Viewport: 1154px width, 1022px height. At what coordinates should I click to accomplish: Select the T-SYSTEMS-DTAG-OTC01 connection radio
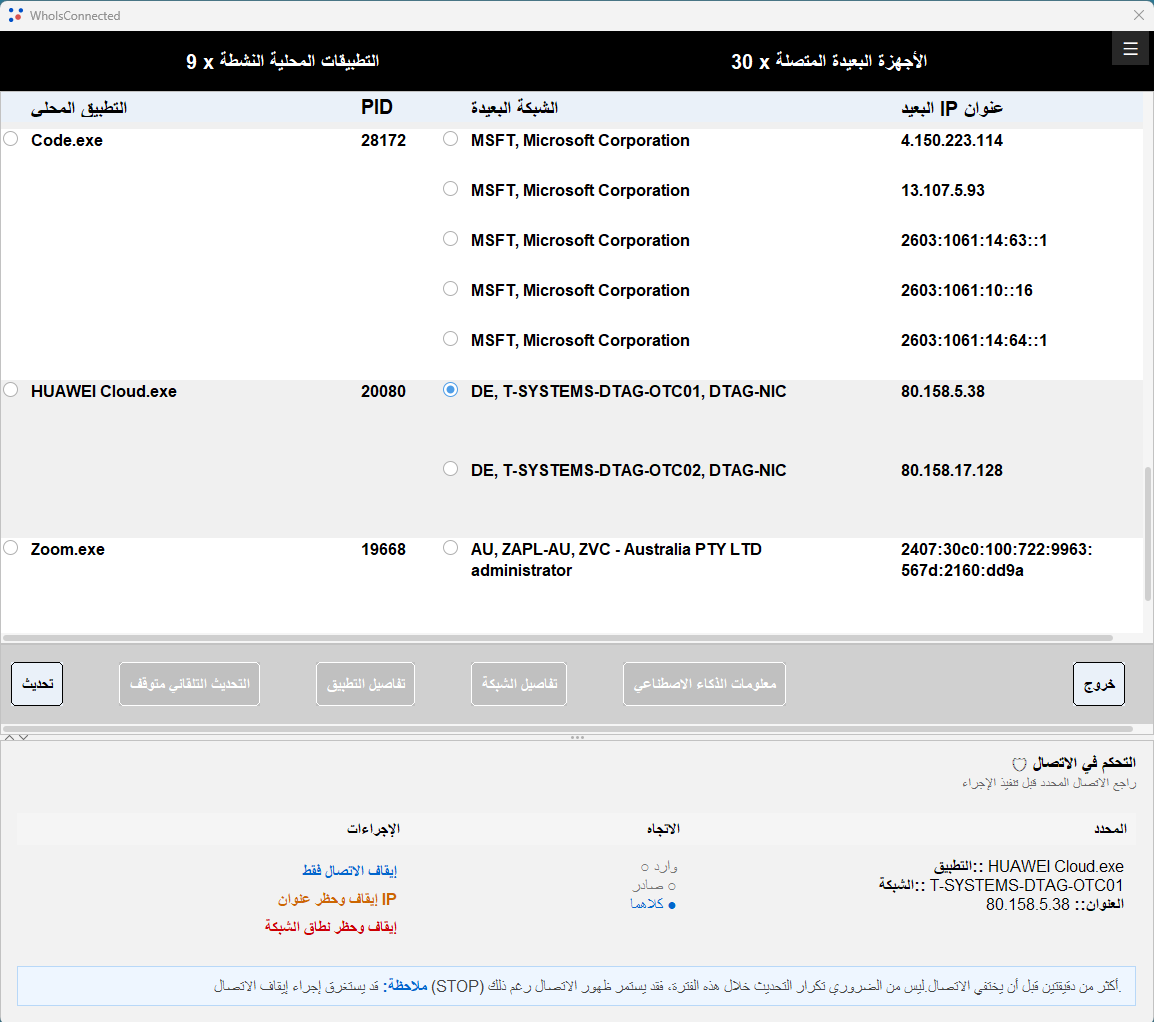click(450, 390)
